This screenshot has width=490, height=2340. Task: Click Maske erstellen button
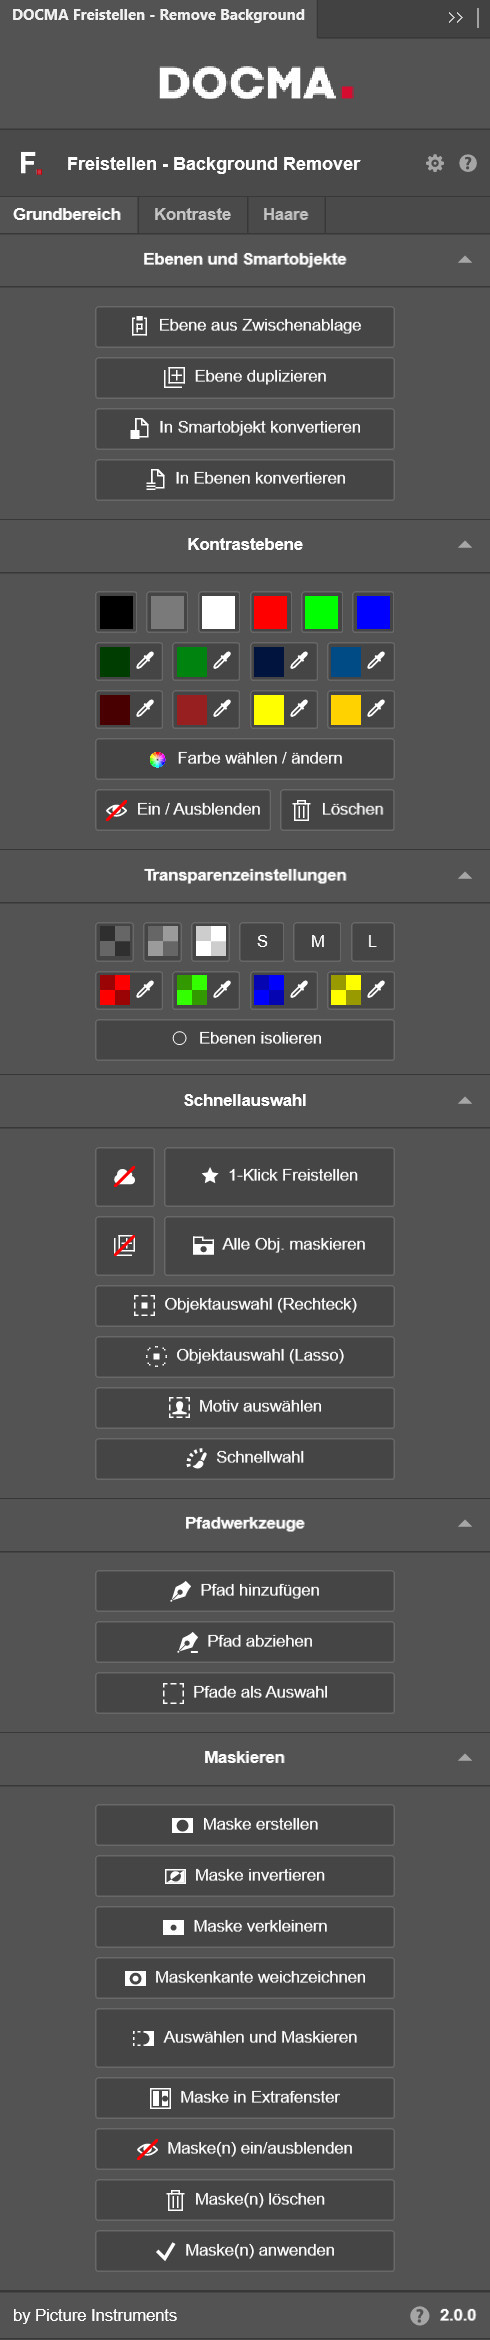pyautogui.click(x=245, y=1824)
